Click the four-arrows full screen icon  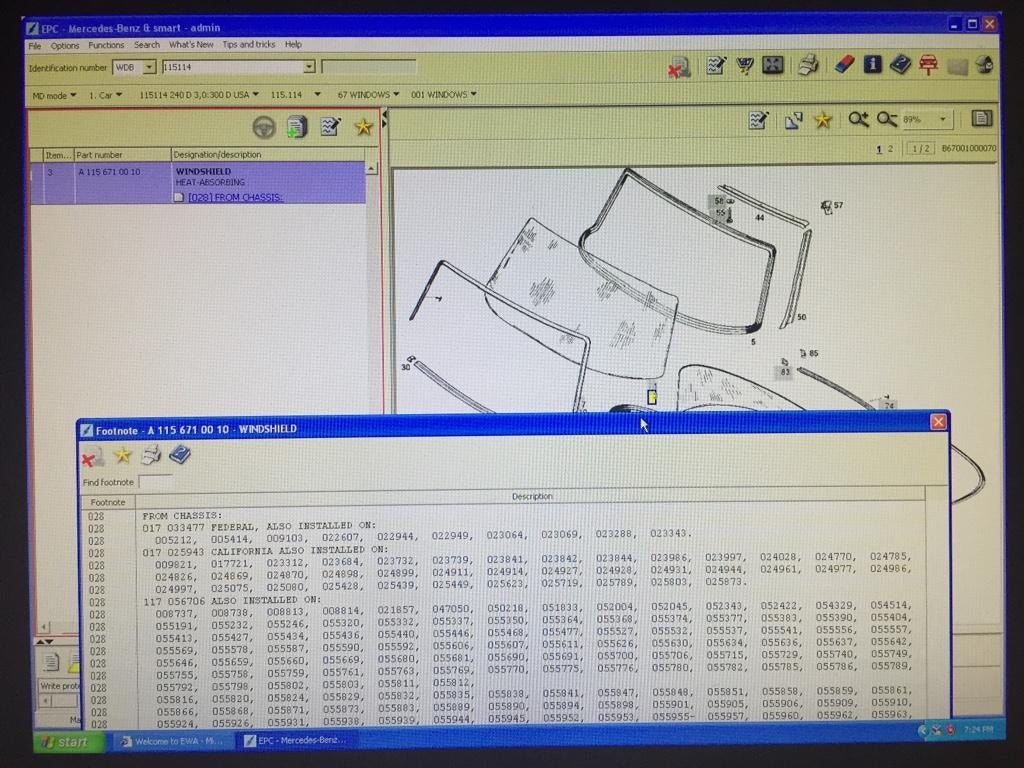(773, 65)
